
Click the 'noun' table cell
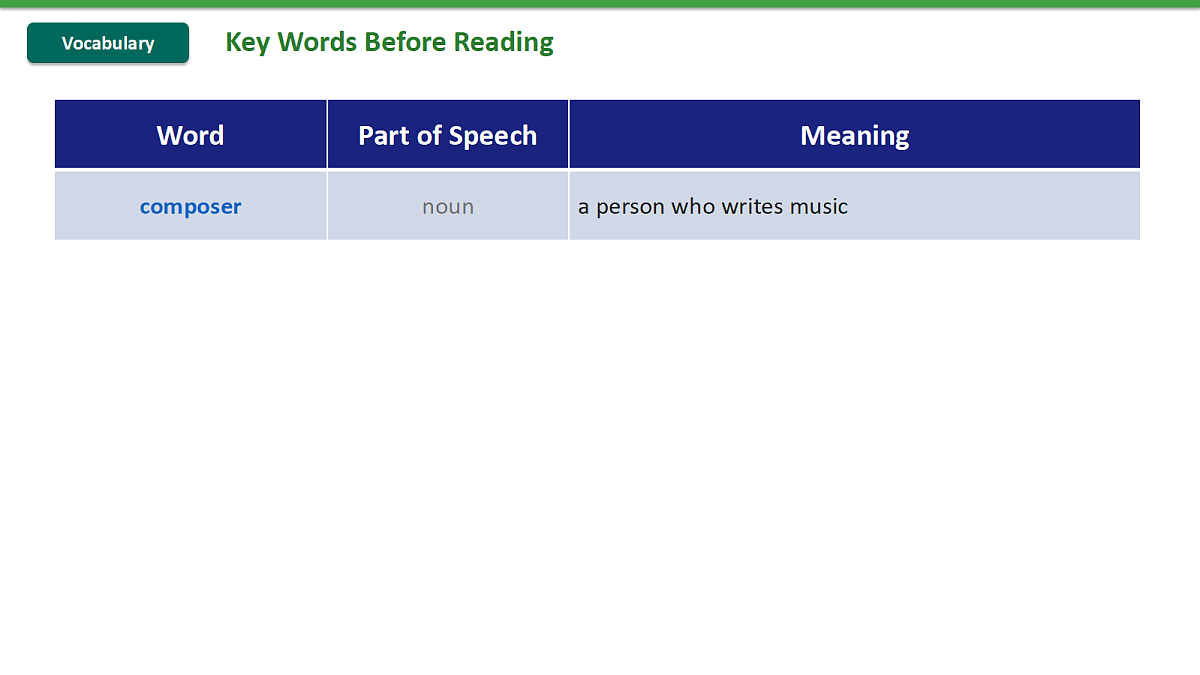point(448,206)
